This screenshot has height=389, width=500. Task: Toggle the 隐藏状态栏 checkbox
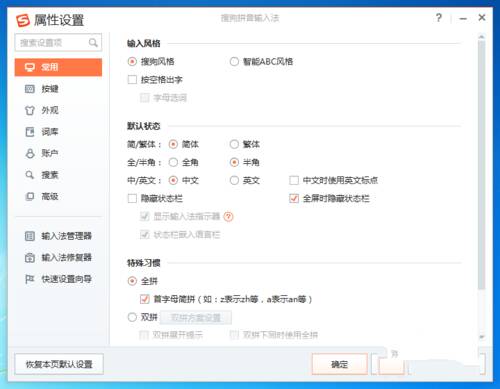pos(132,199)
